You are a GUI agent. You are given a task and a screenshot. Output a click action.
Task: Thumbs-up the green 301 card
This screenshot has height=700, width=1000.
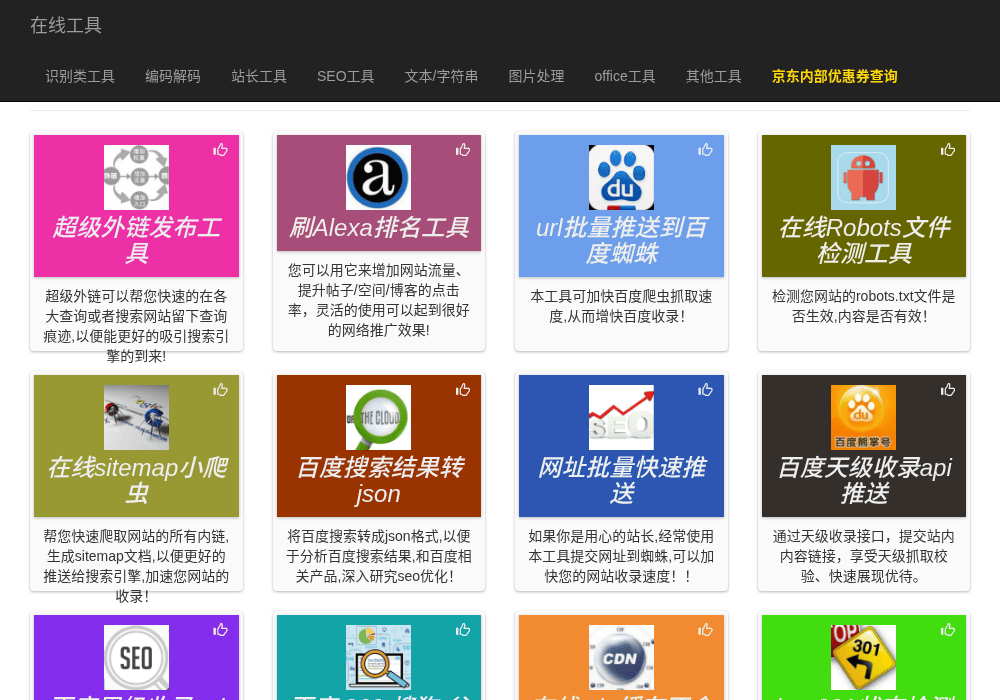click(x=948, y=630)
